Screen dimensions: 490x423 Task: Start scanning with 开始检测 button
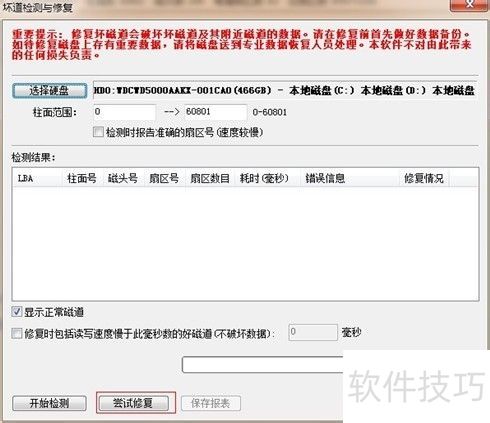pos(49,403)
